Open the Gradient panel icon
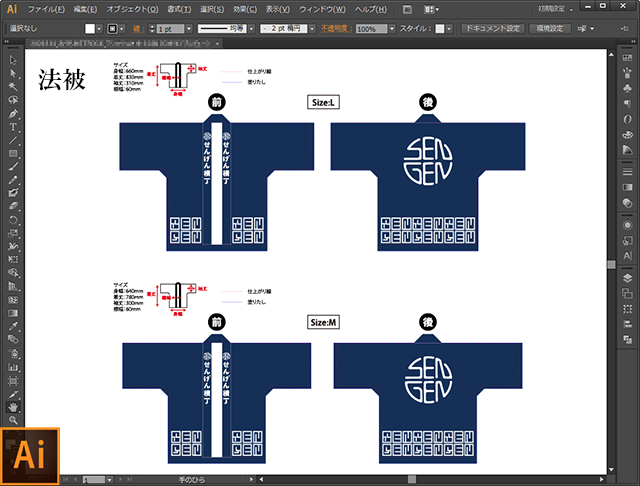Screen dimensions: 640x486 point(627,187)
